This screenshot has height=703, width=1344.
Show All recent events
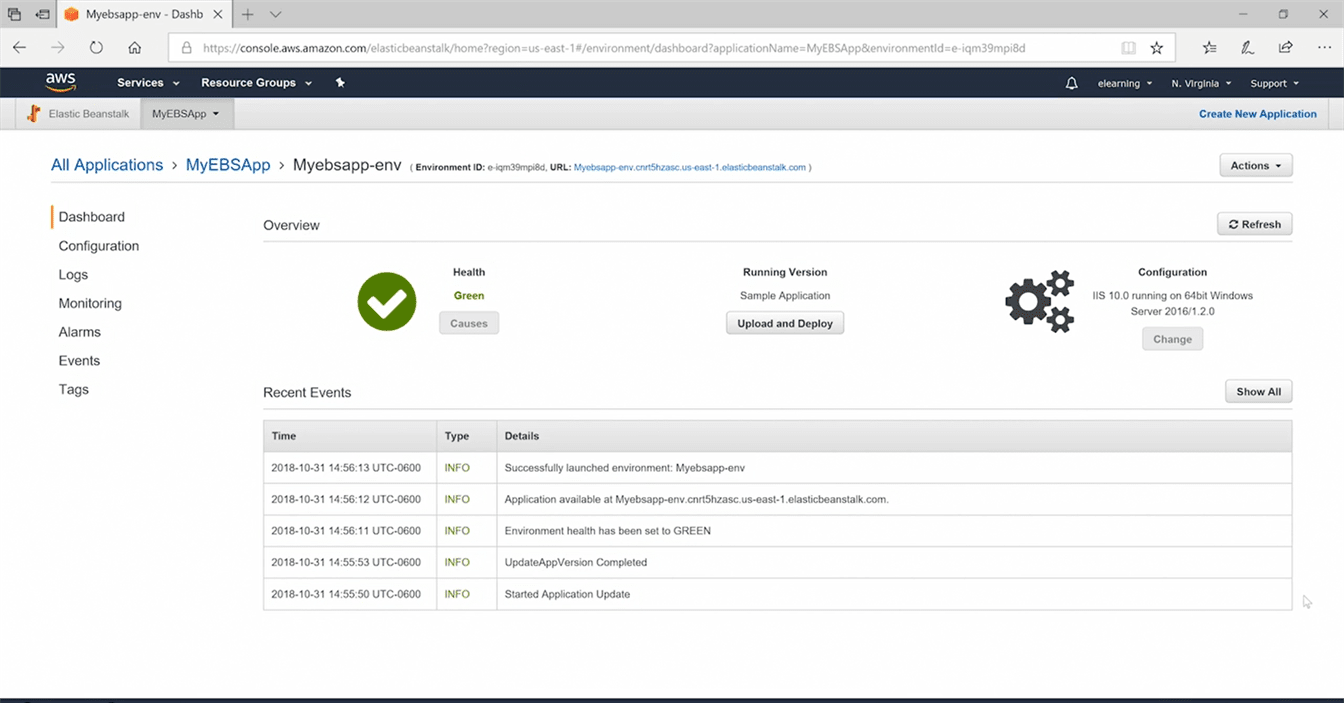point(1258,392)
